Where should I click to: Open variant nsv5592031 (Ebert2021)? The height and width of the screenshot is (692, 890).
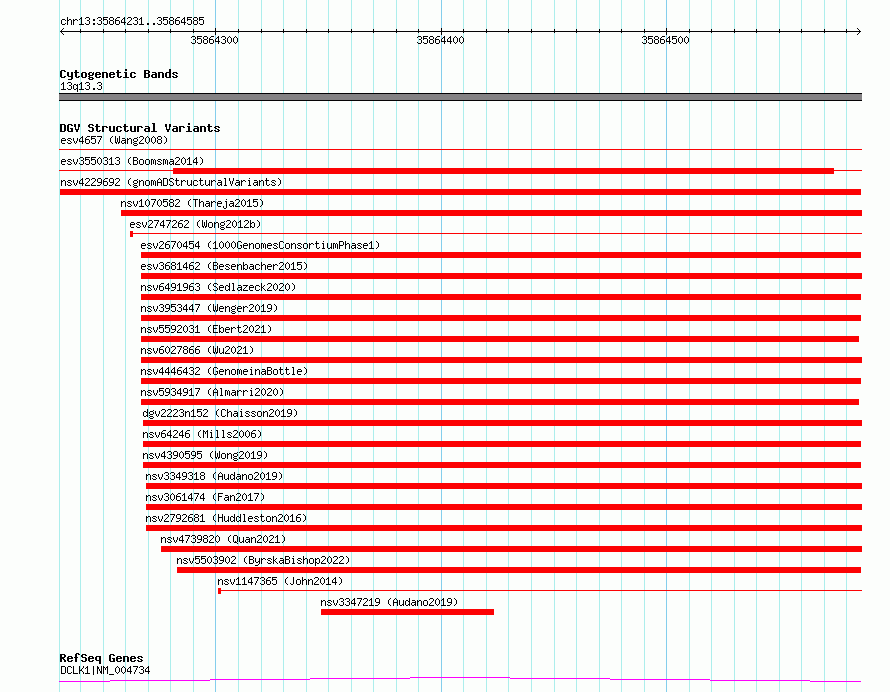(x=206, y=329)
